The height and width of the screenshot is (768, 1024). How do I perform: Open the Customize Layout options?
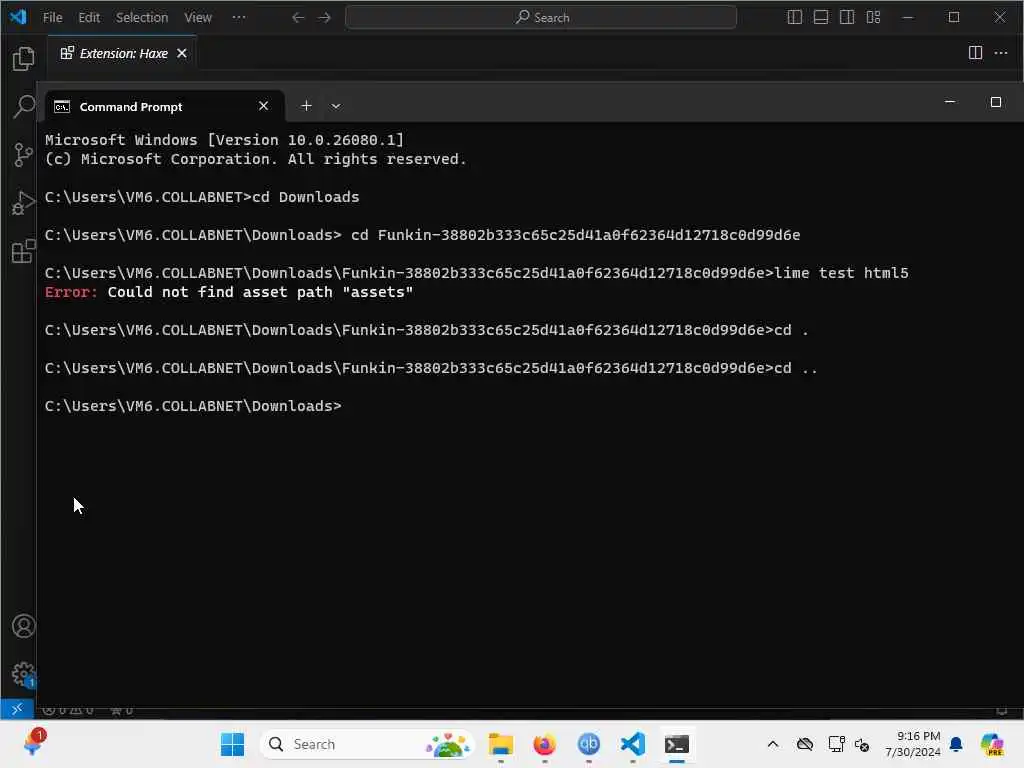(x=874, y=18)
